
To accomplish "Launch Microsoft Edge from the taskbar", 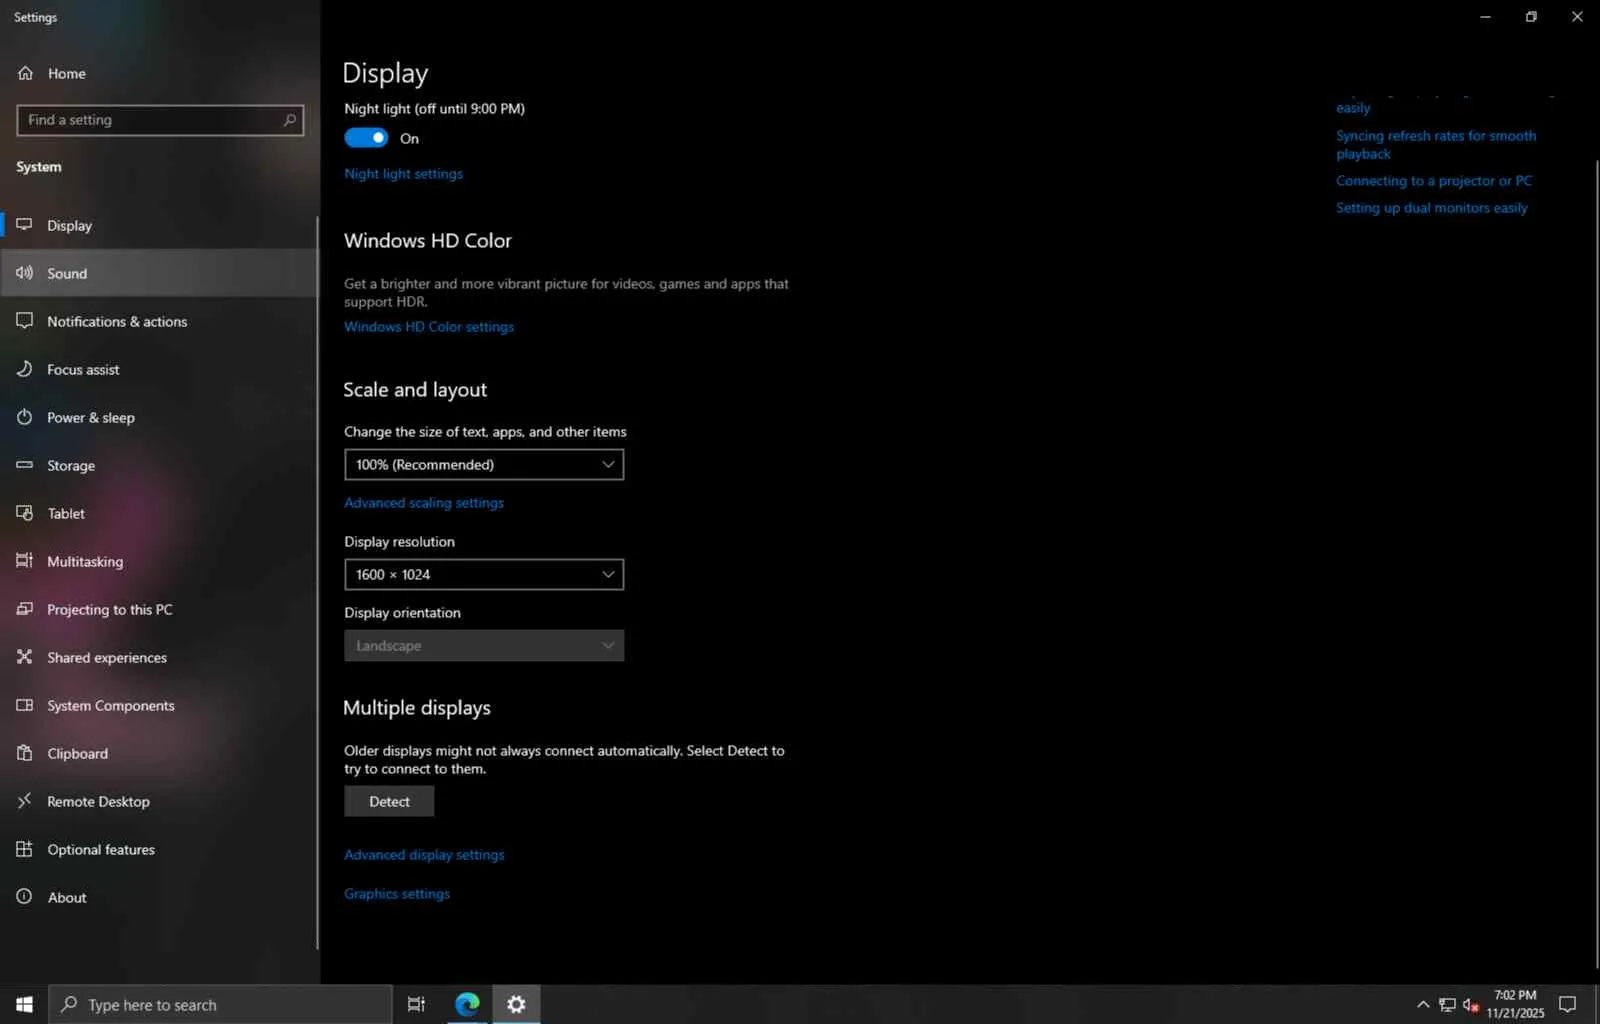I will (x=467, y=1004).
